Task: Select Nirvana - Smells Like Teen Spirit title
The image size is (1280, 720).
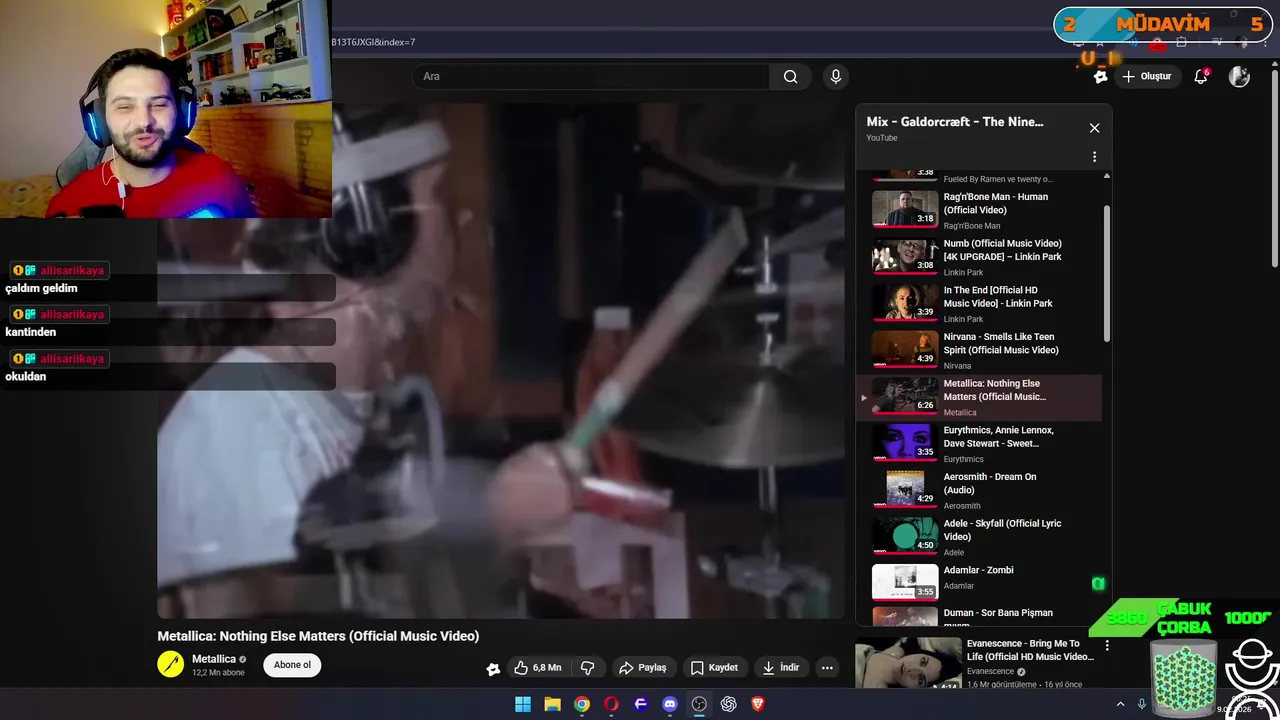Action: coord(1001,343)
